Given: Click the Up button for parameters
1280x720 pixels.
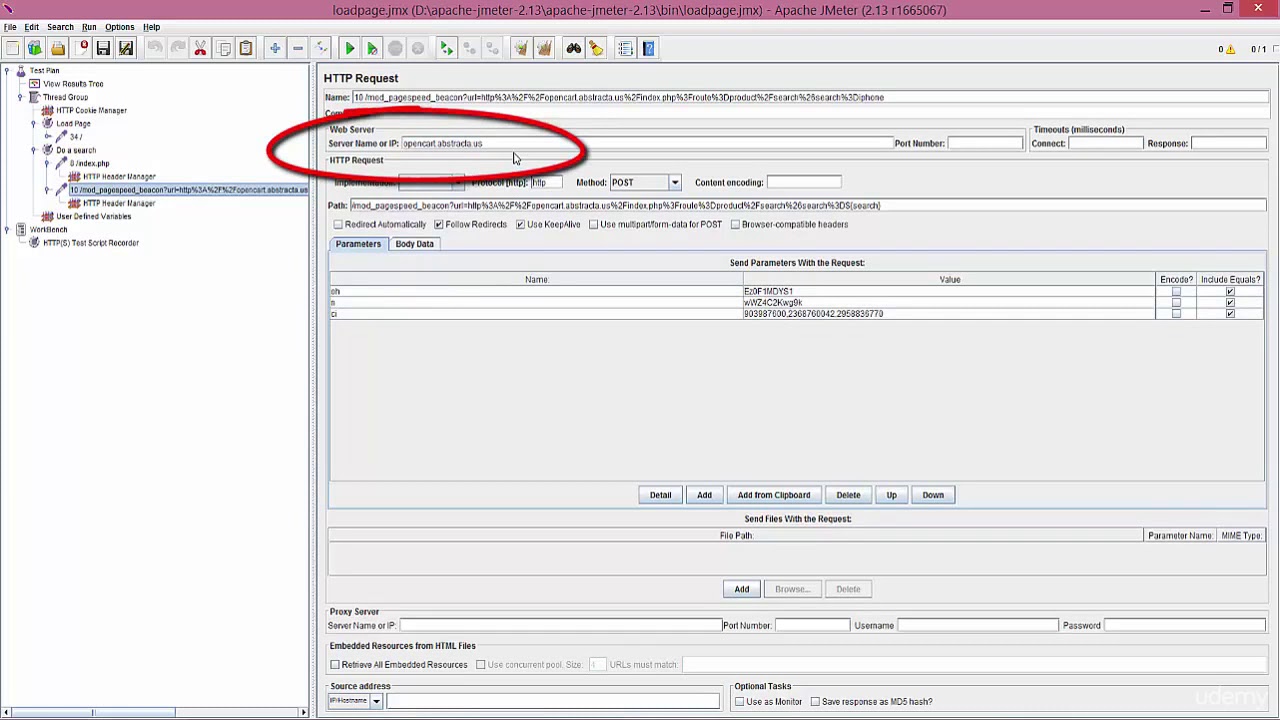Looking at the screenshot, I should [x=891, y=495].
